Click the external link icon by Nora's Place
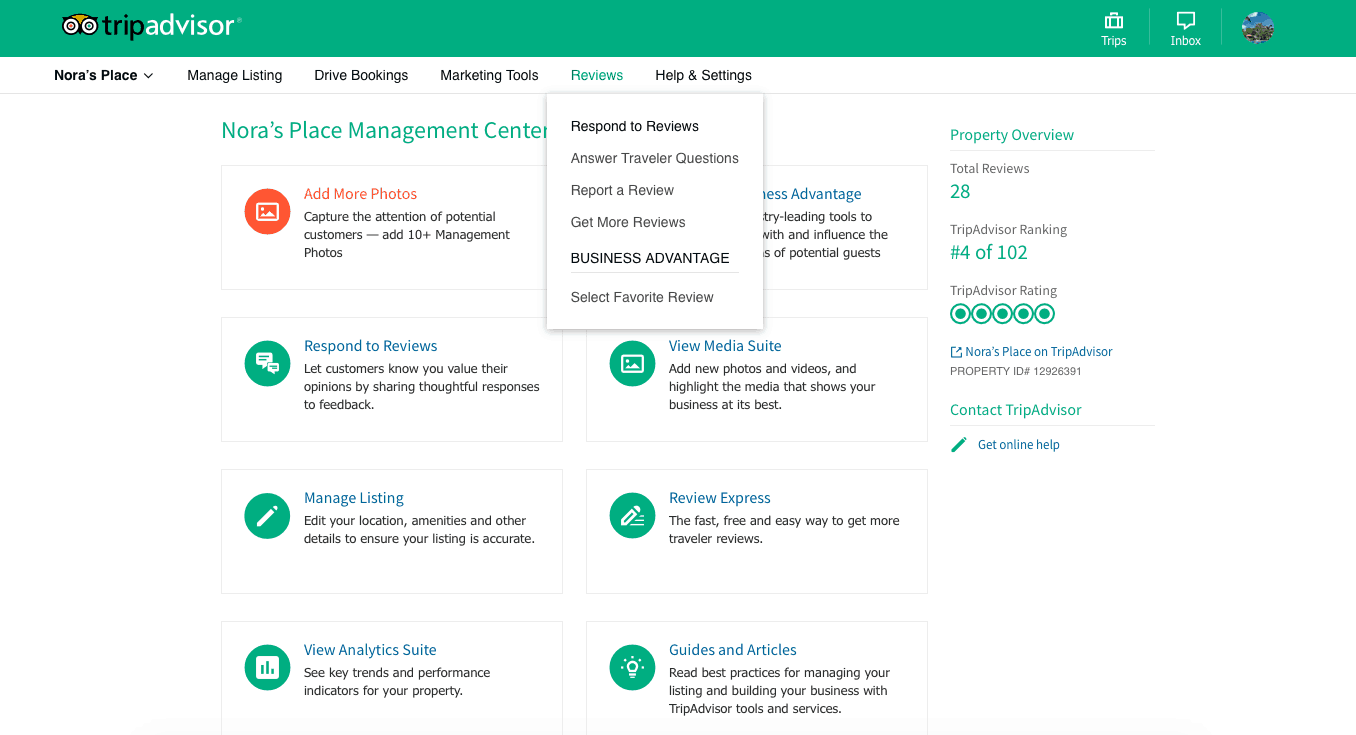Screen dimensions: 1356x735 point(956,352)
